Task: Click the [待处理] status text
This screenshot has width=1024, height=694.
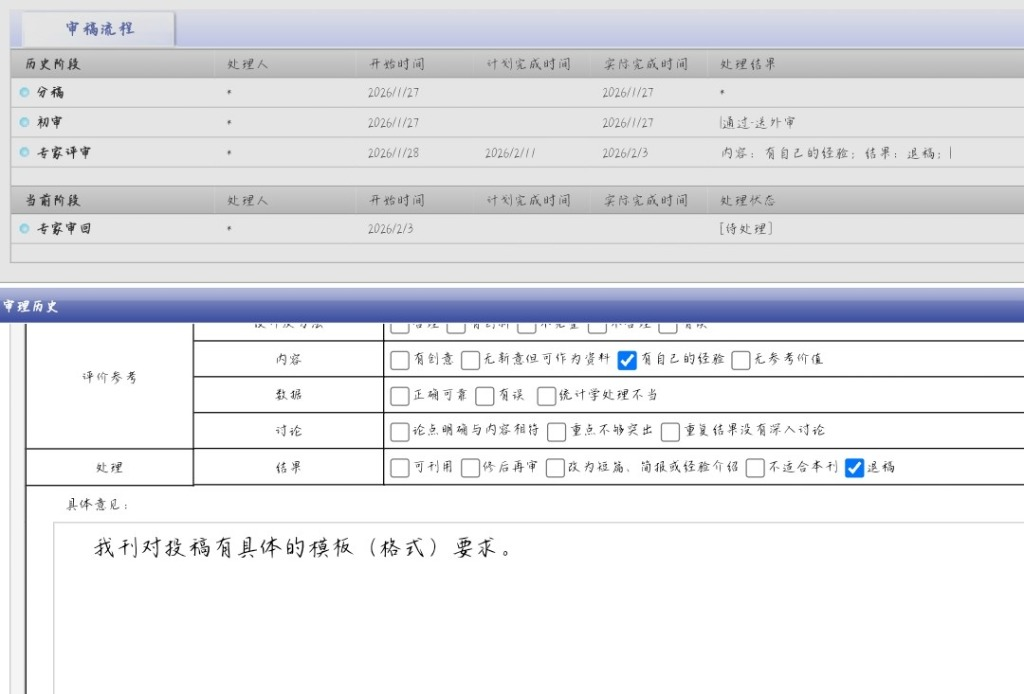Action: tap(745, 229)
